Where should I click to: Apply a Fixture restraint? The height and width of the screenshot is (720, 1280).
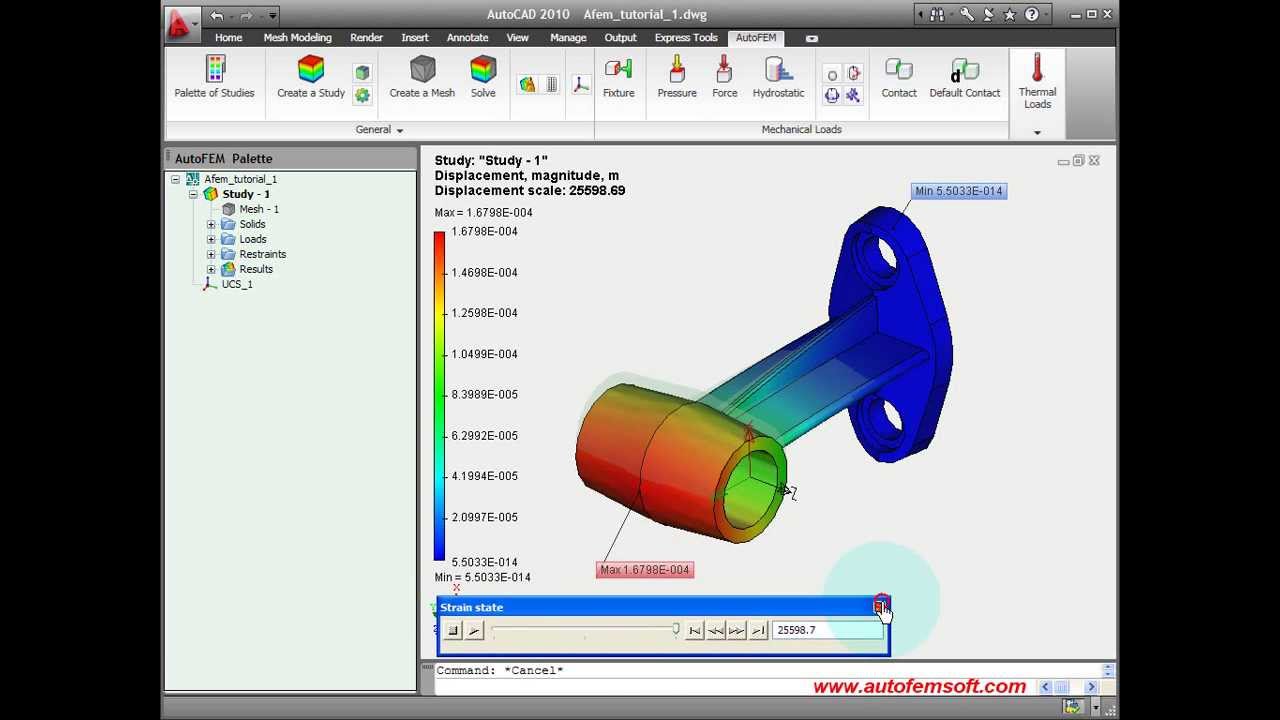618,77
